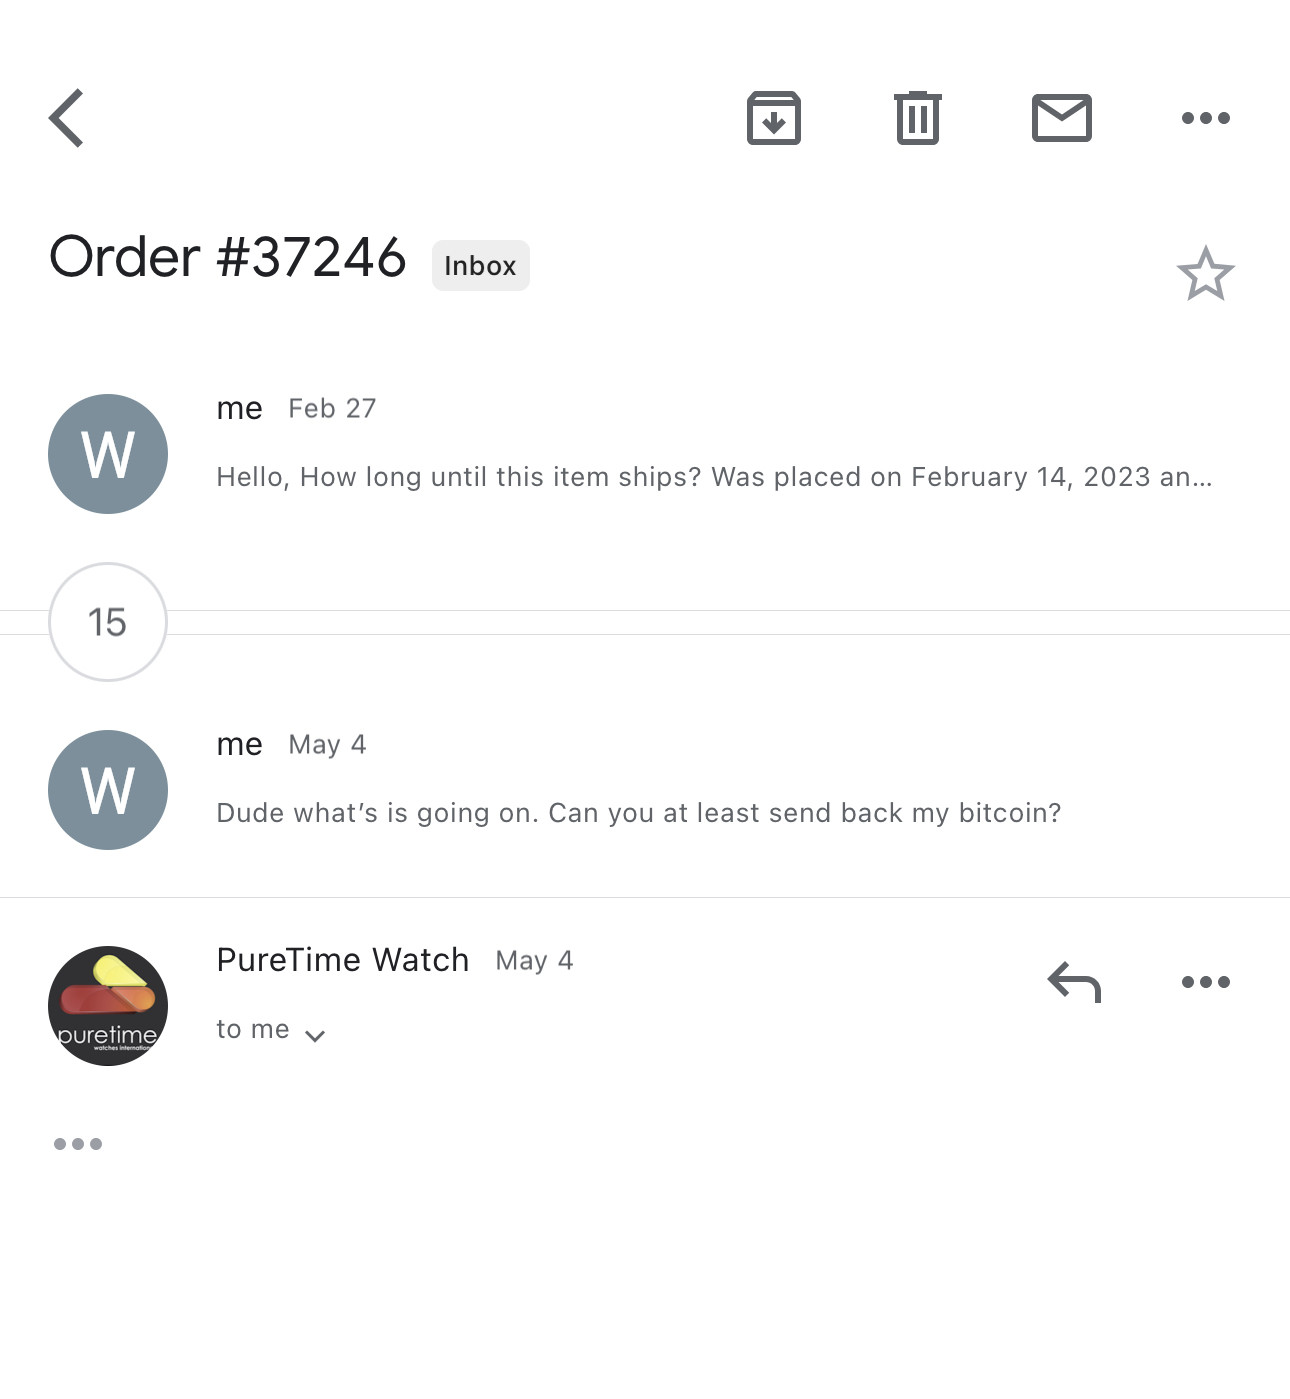Delete the conversation using the trash icon
Image resolution: width=1290 pixels, height=1399 pixels.
click(x=918, y=118)
